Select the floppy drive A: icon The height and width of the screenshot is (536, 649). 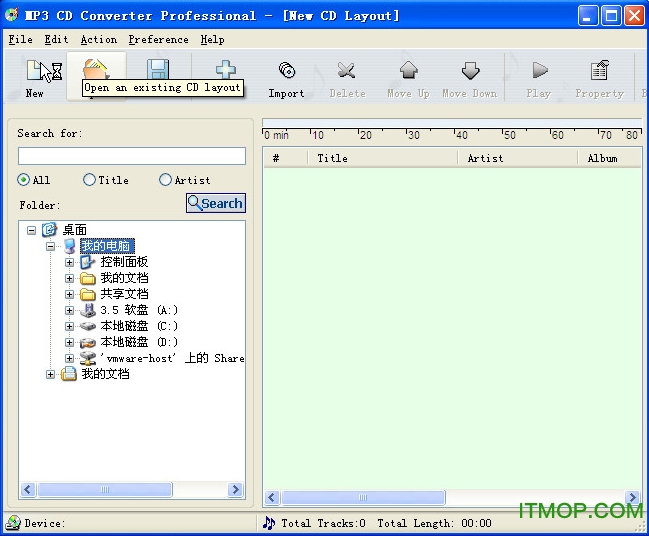(88, 310)
